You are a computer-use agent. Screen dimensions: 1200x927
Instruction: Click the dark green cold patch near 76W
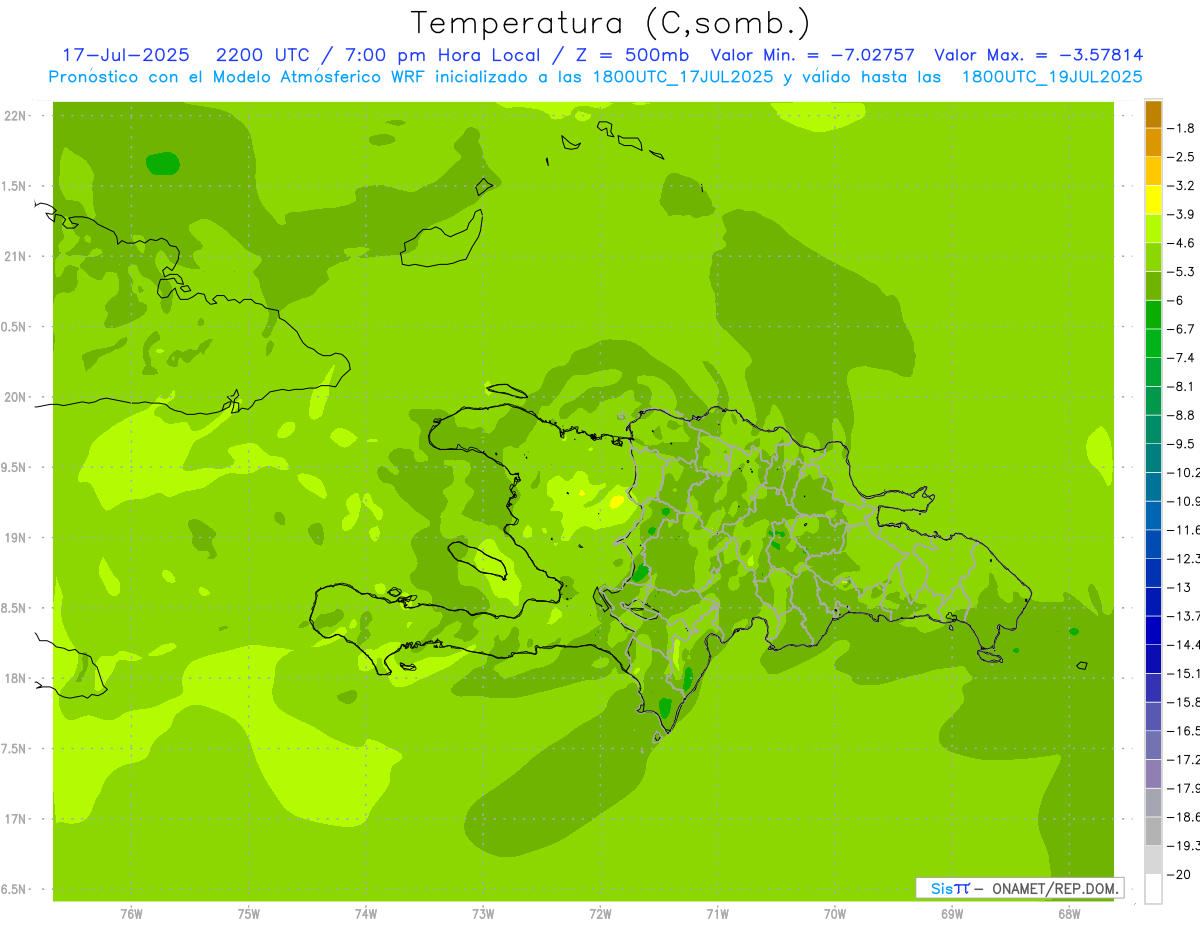click(x=162, y=164)
